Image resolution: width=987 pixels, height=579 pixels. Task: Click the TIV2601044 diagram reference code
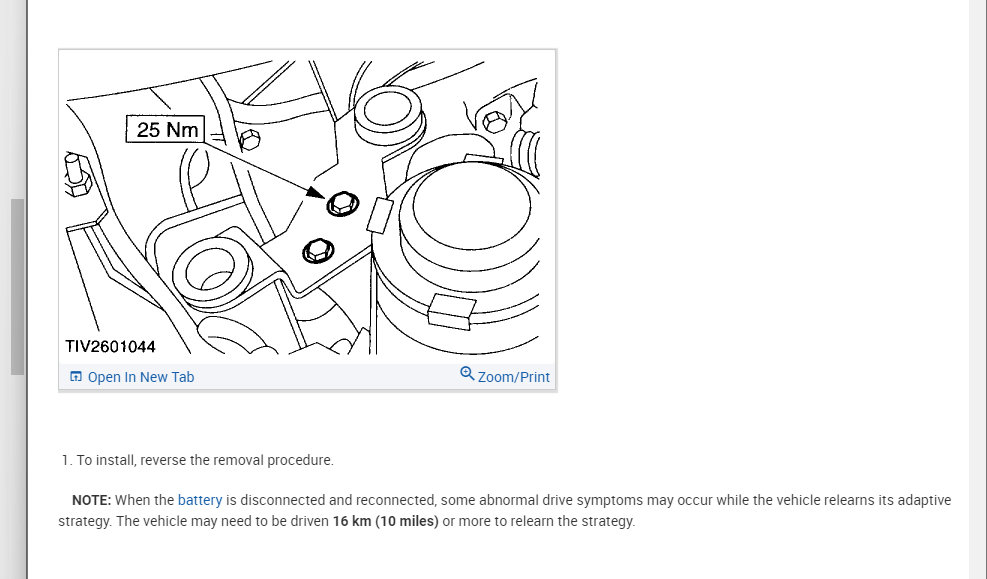coord(110,346)
